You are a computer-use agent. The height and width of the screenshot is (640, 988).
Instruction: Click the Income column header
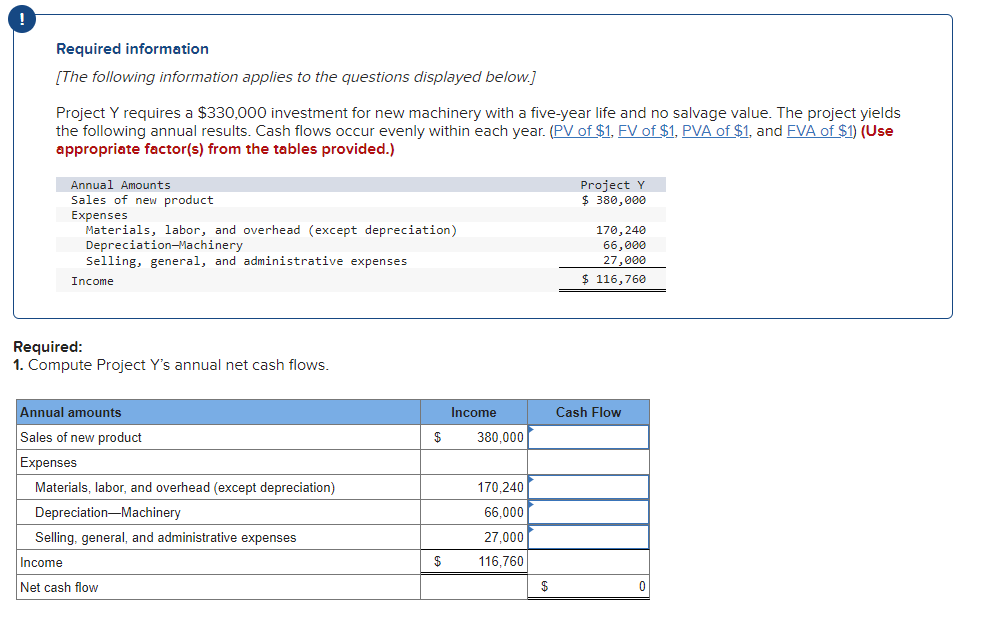(x=474, y=413)
